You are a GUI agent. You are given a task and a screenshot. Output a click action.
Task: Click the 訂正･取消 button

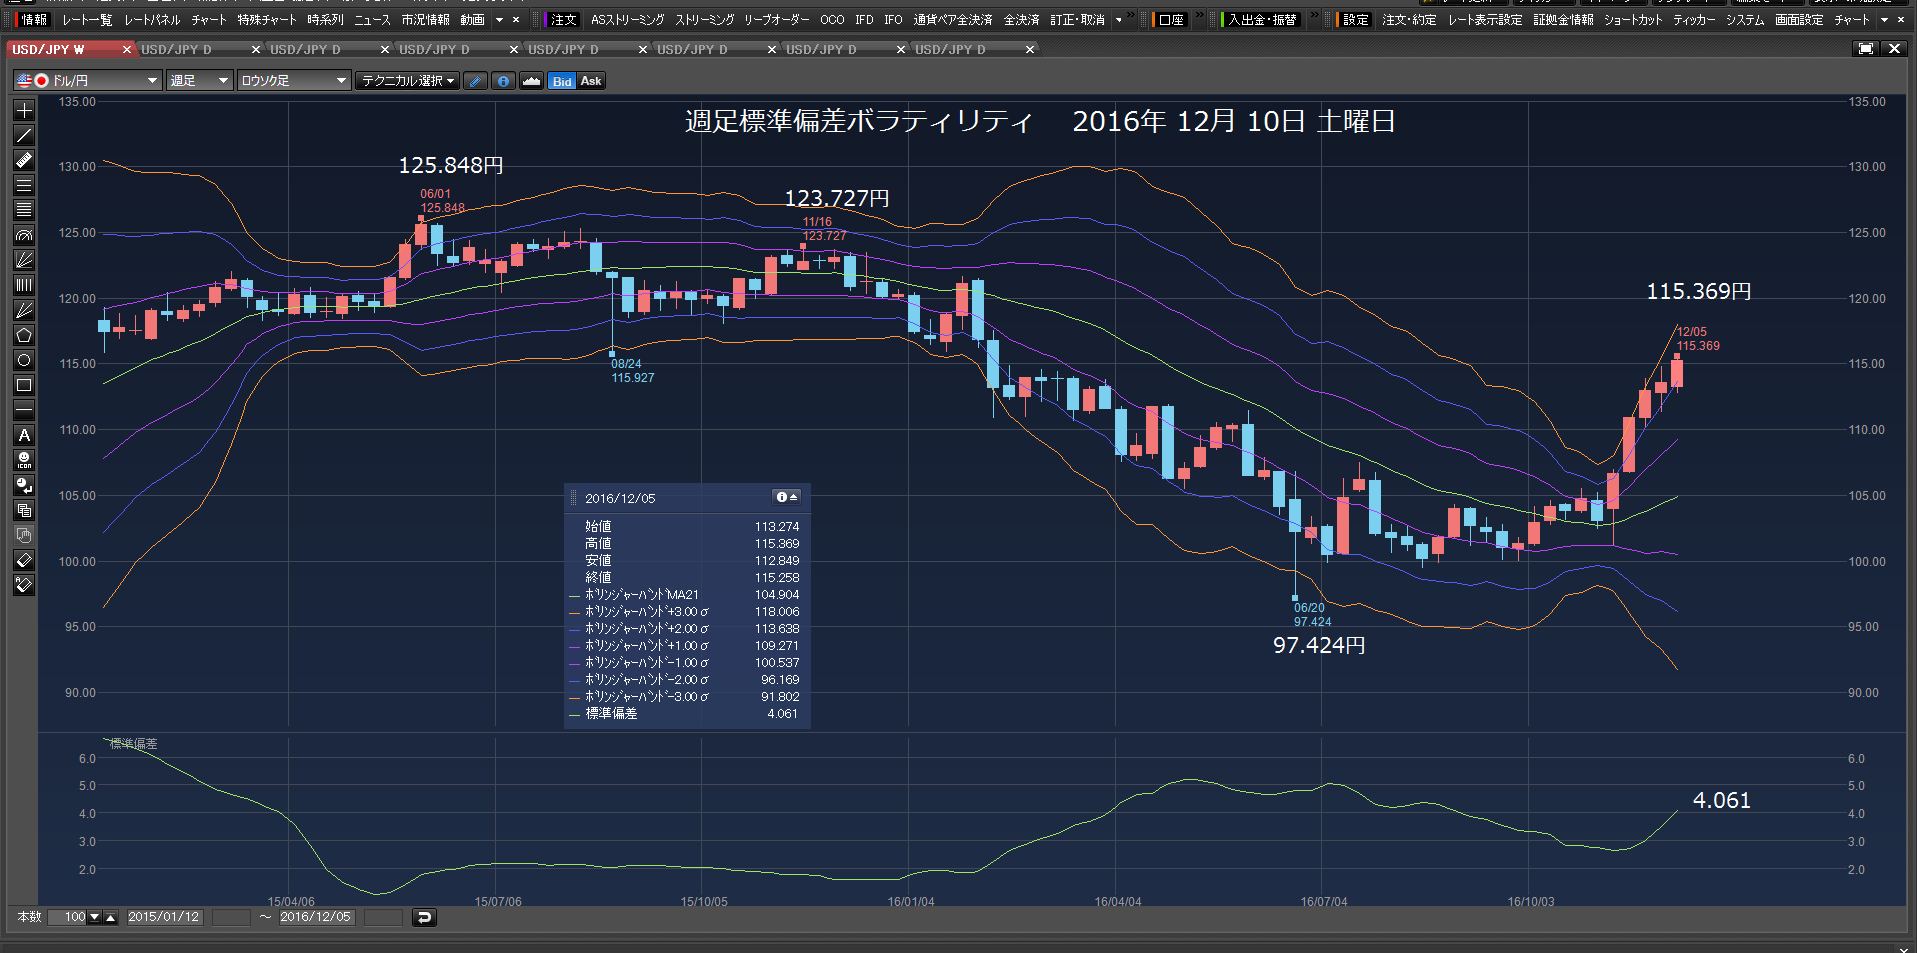(1078, 20)
